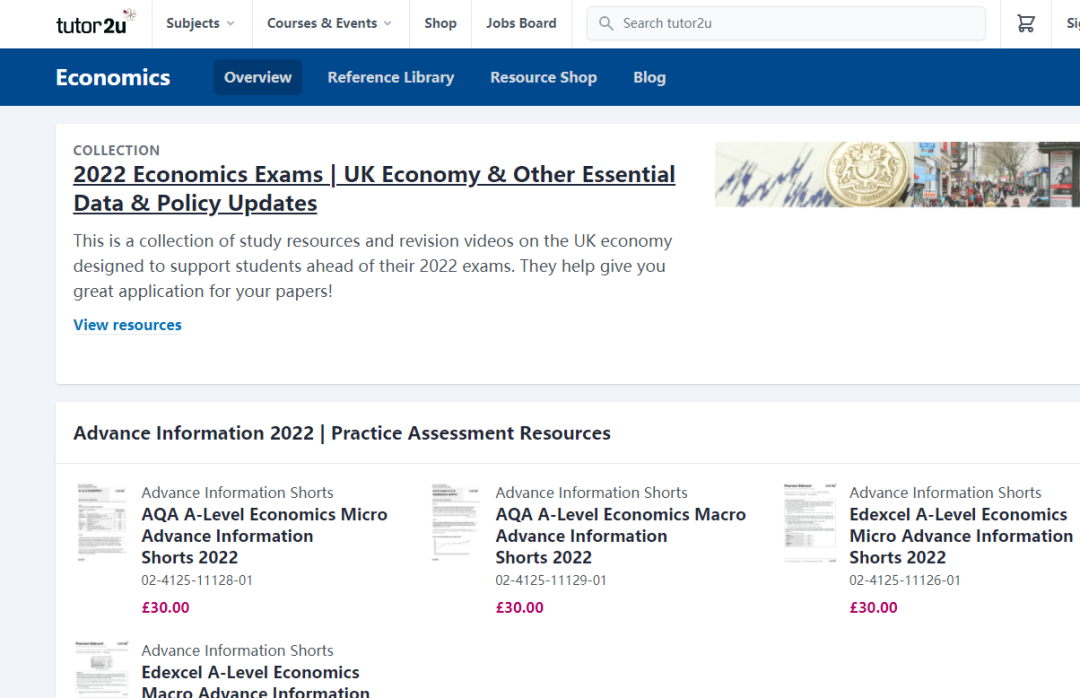Open Edexcel Micro Advance Information Shorts title
Viewport: 1080px width, 698px height.
pos(961,536)
